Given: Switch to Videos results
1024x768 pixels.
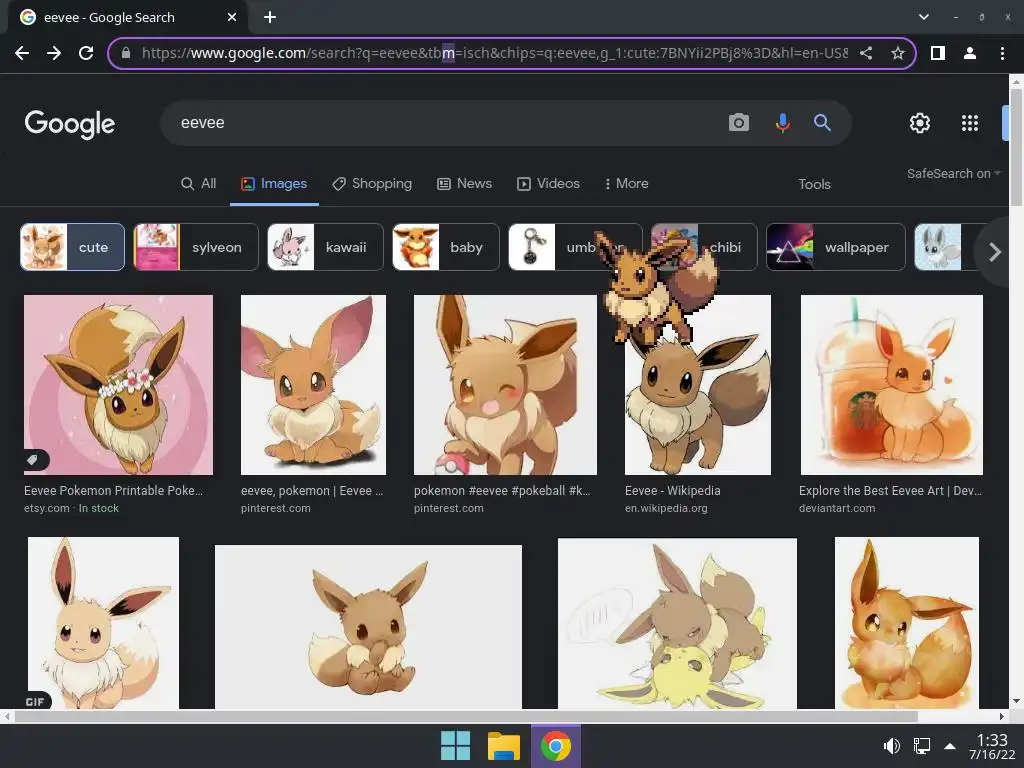Looking at the screenshot, I should [549, 184].
